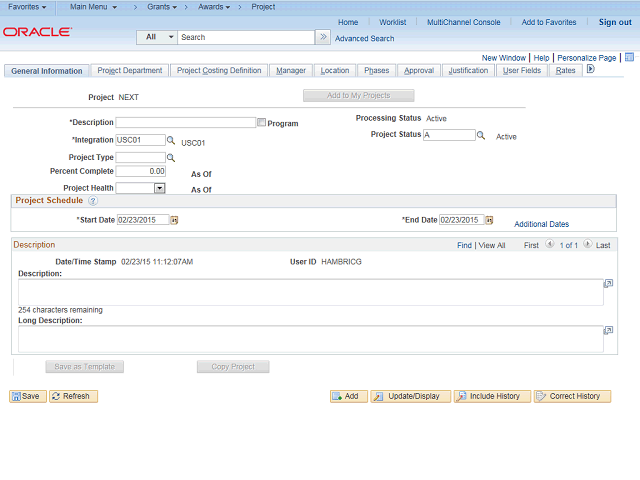Show more tabs with the arrow icon

[x=590, y=69]
